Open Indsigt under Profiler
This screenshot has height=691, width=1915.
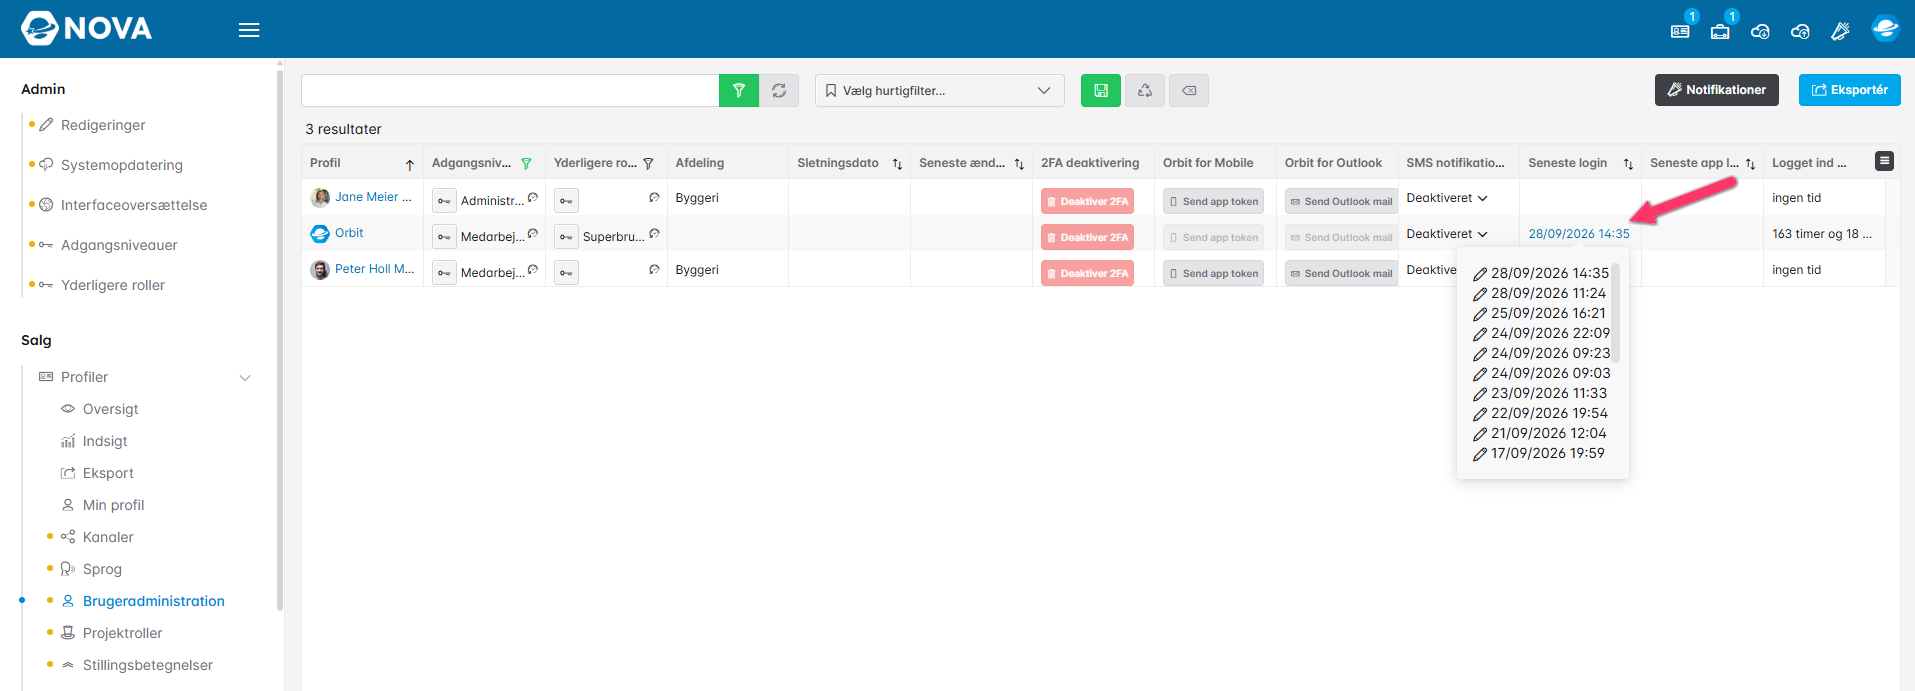click(x=105, y=441)
